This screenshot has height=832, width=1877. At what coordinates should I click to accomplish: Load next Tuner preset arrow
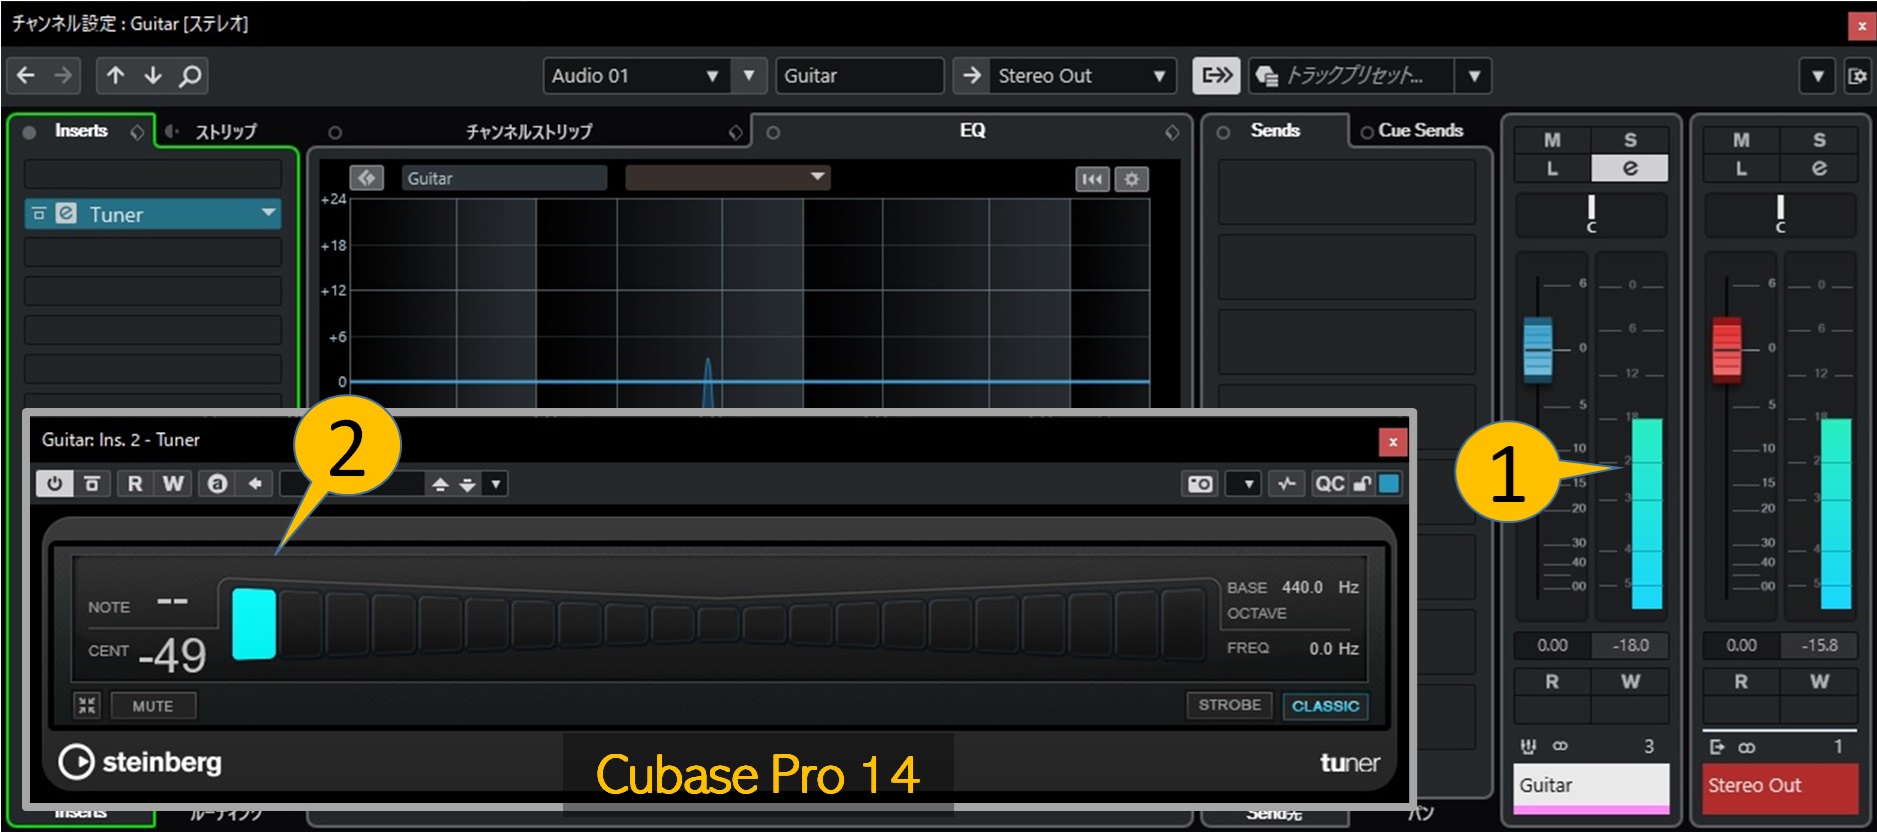pyautogui.click(x=467, y=485)
